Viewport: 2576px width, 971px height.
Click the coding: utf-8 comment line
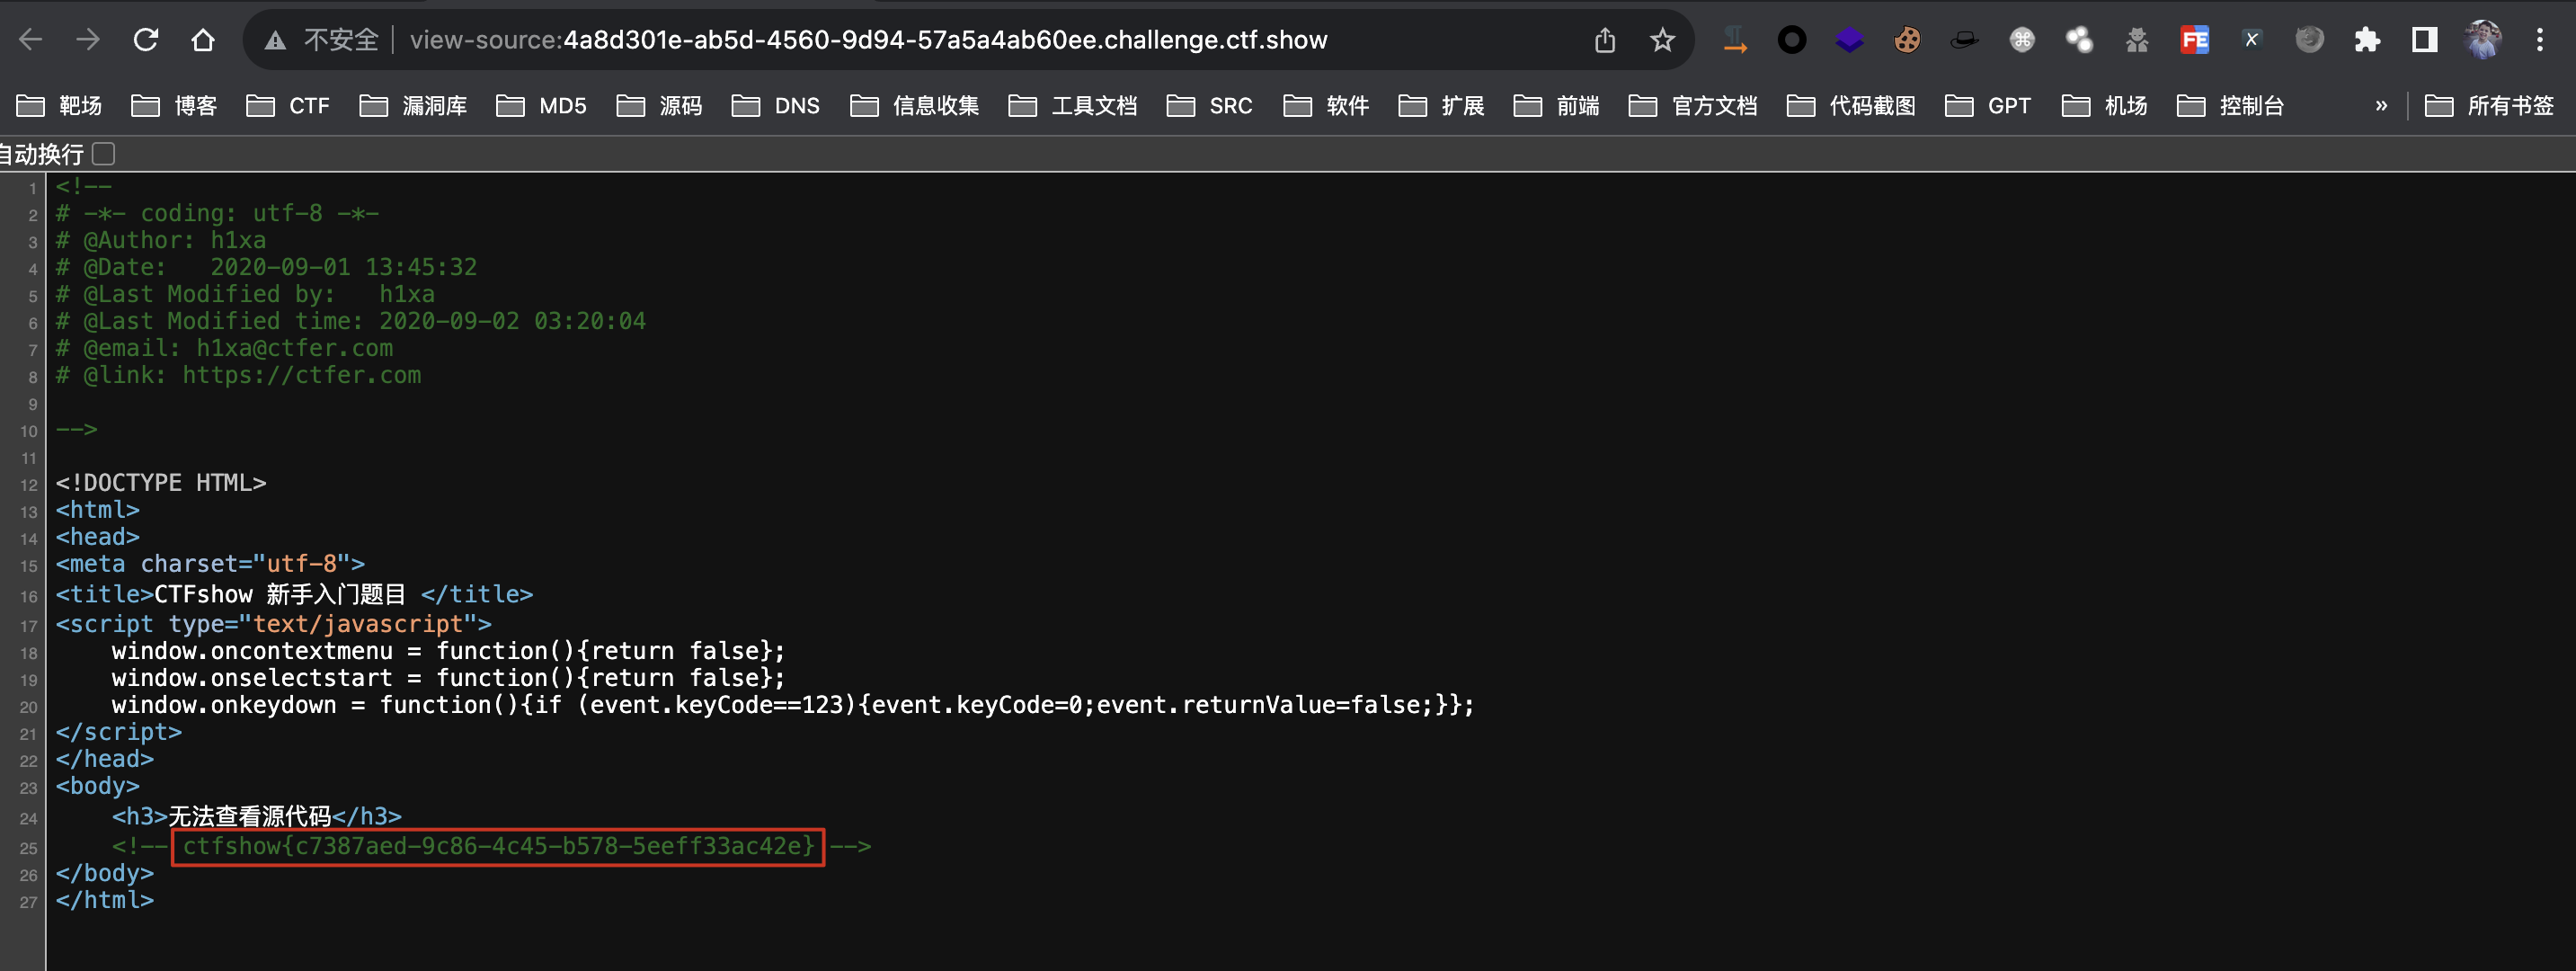218,213
